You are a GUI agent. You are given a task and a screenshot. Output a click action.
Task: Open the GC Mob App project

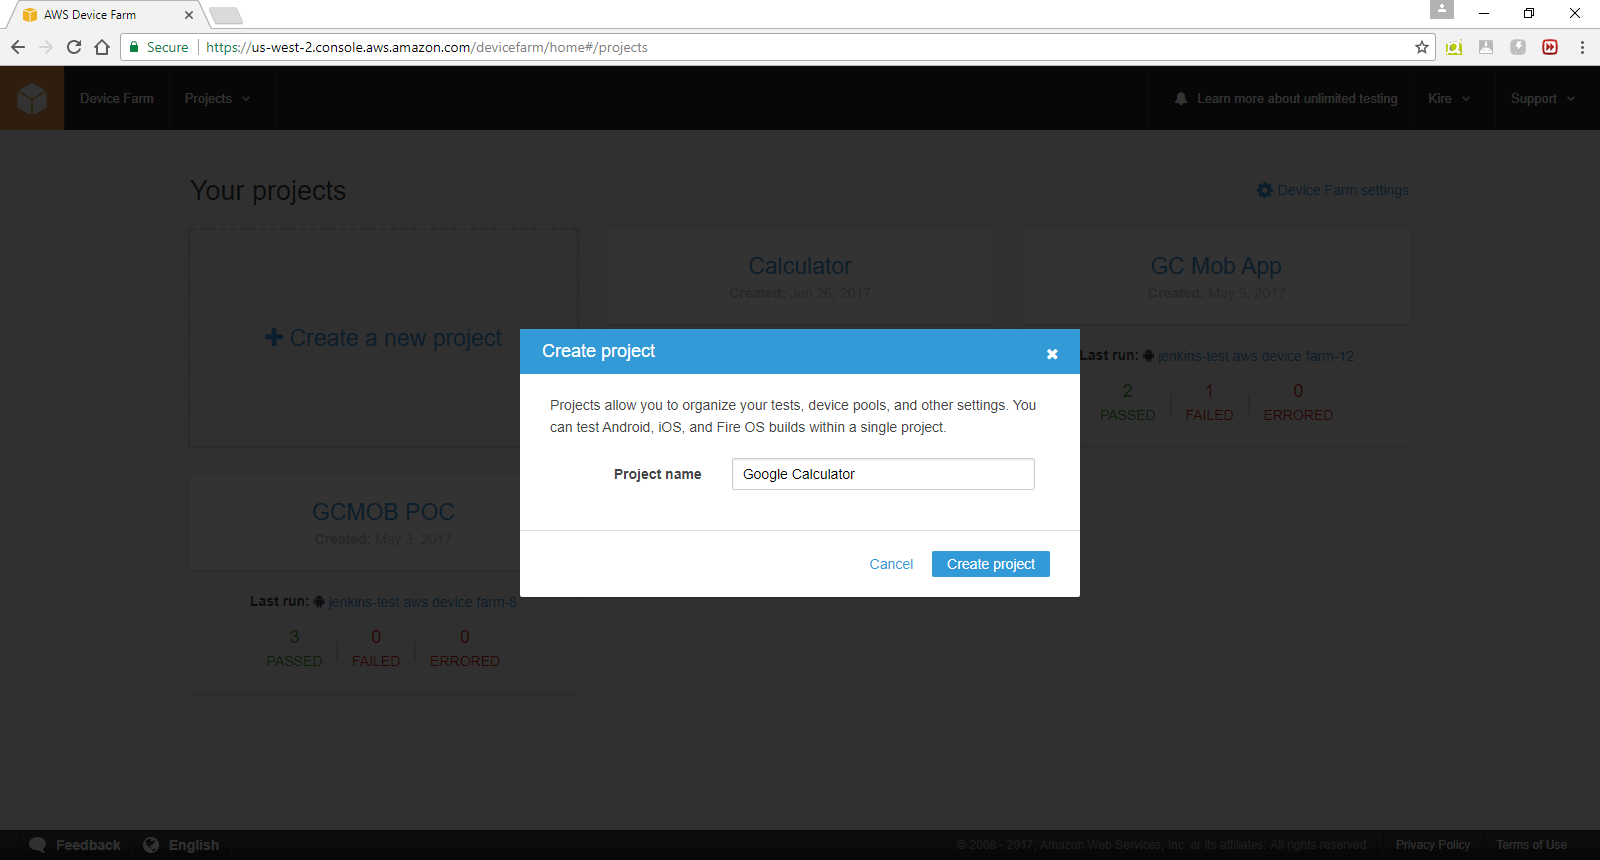[1216, 266]
